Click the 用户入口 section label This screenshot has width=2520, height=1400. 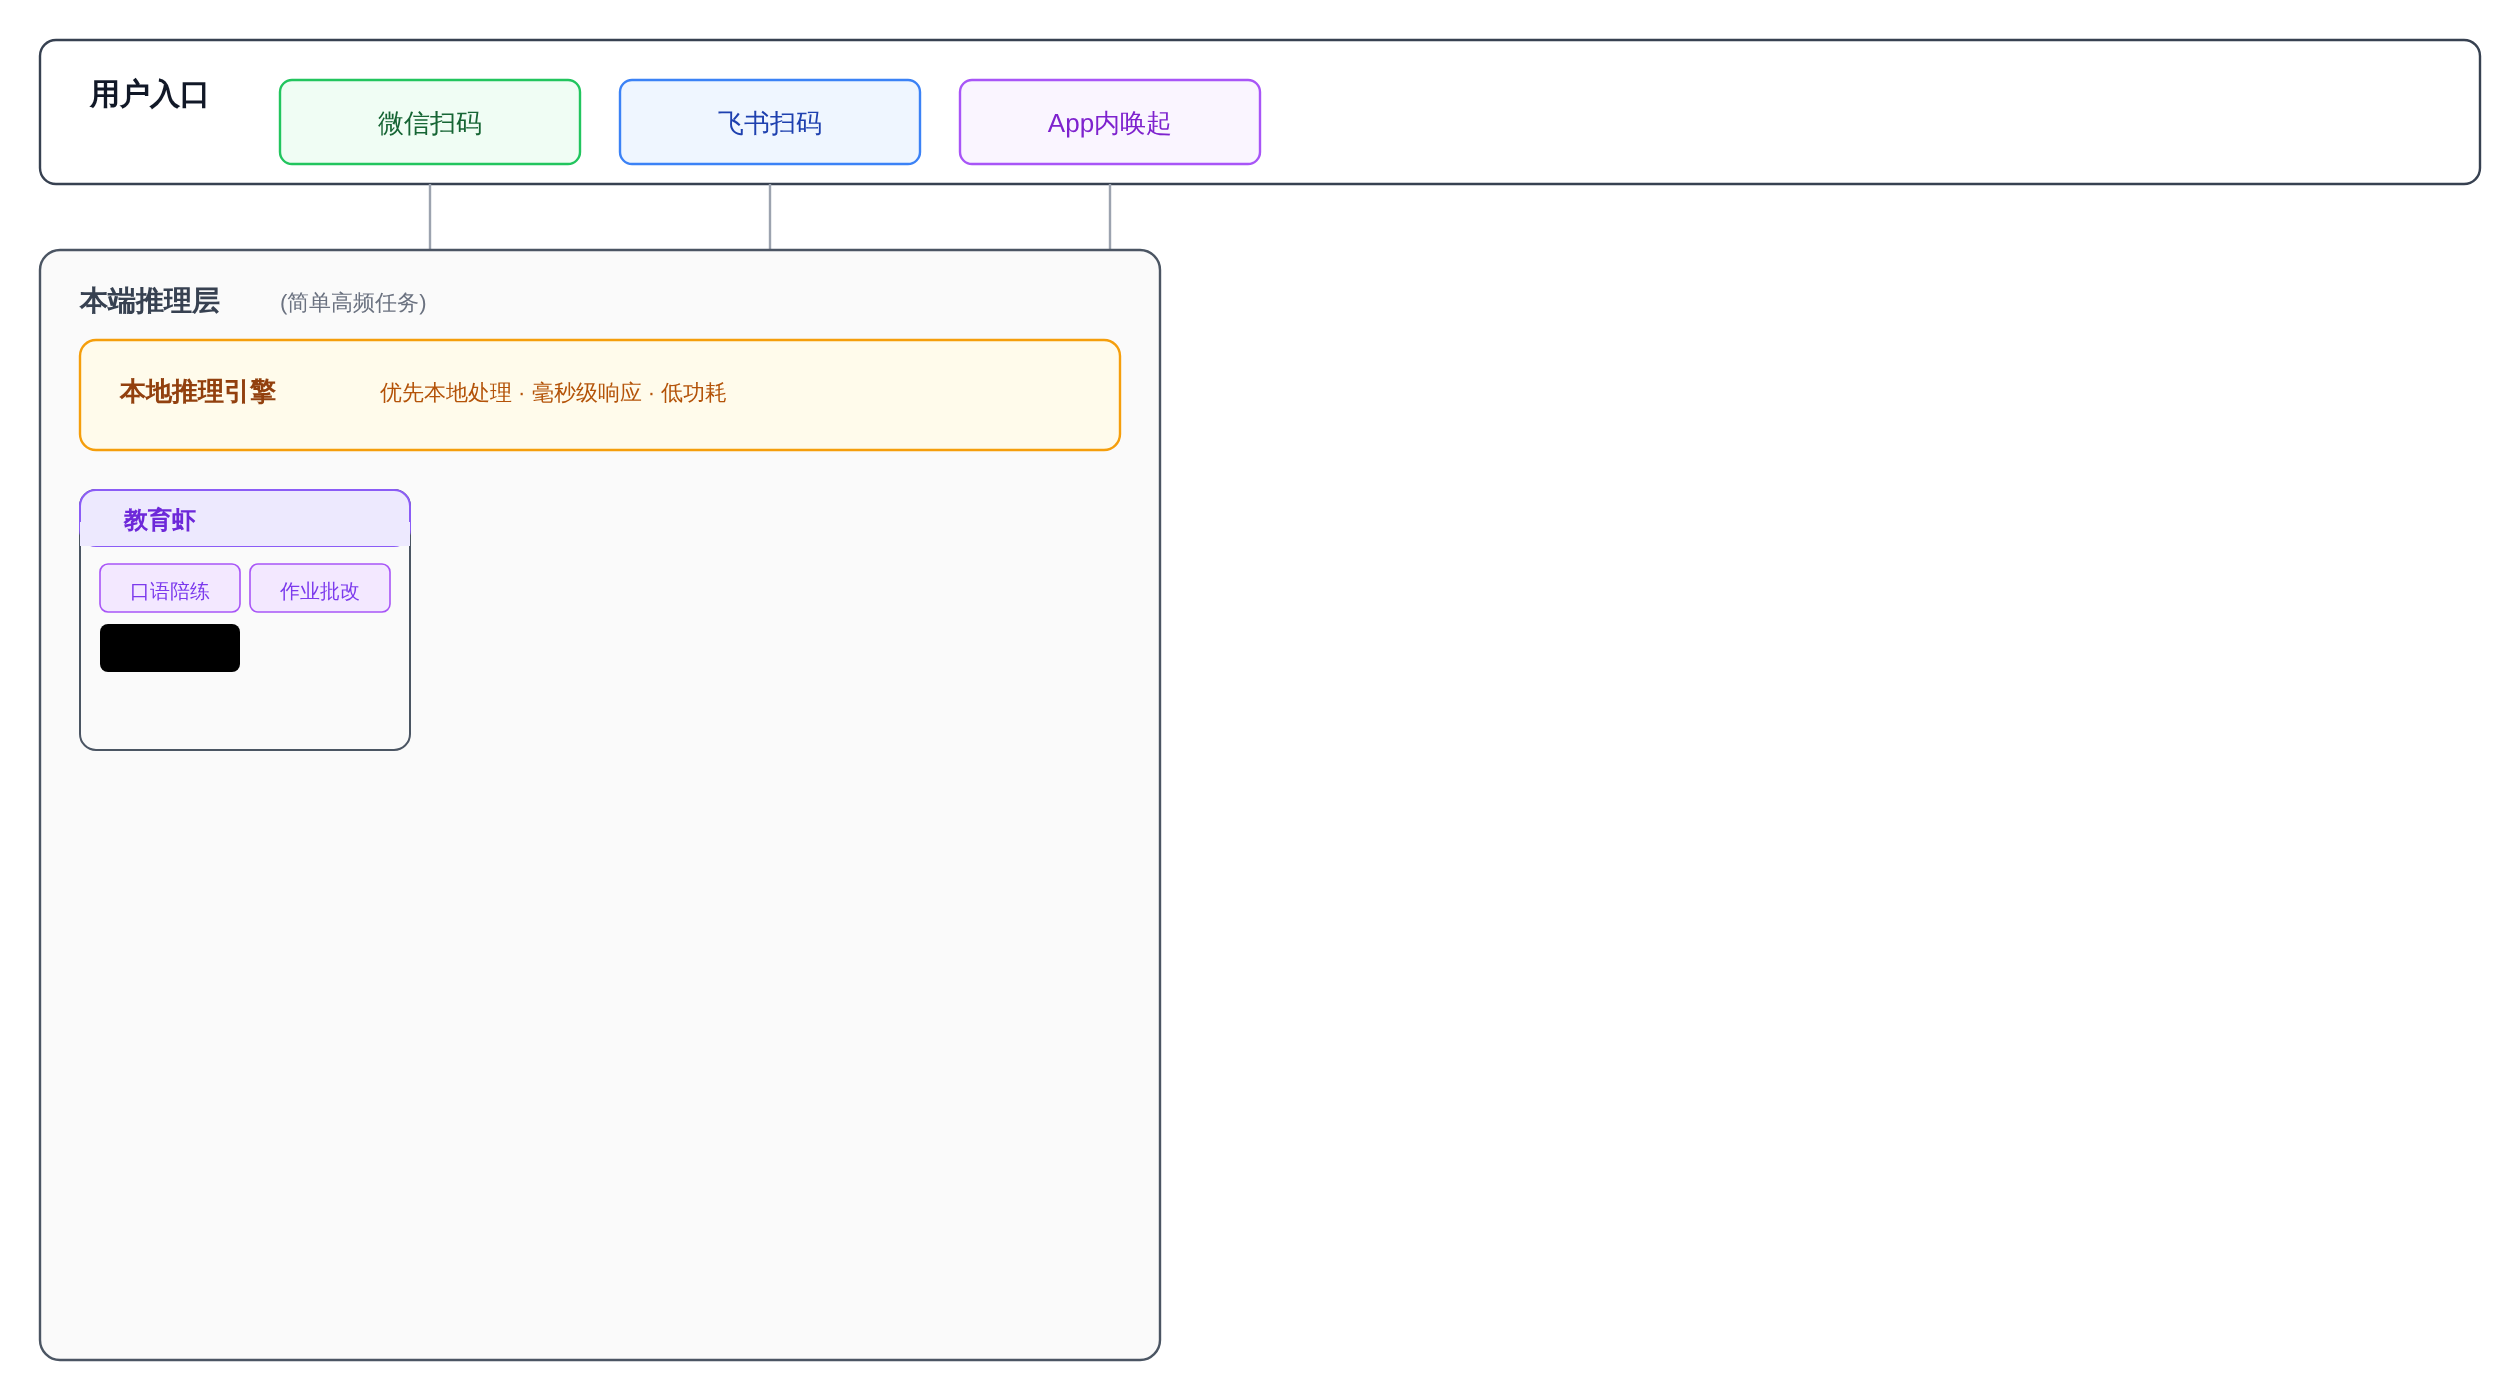(149, 95)
